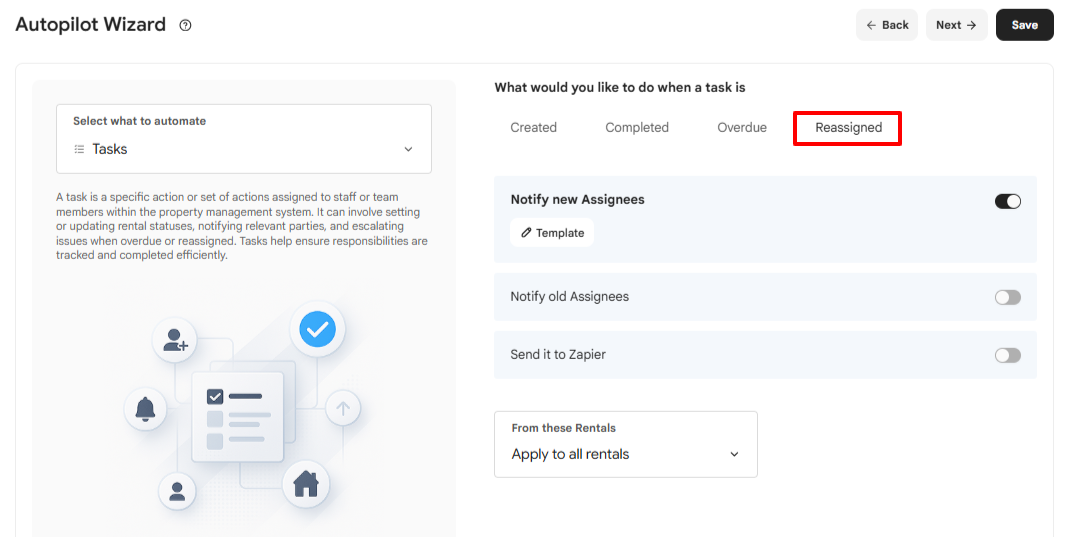Click the pencil icon on the Template button
Viewport: 1070px width, 537px height.
pos(526,233)
